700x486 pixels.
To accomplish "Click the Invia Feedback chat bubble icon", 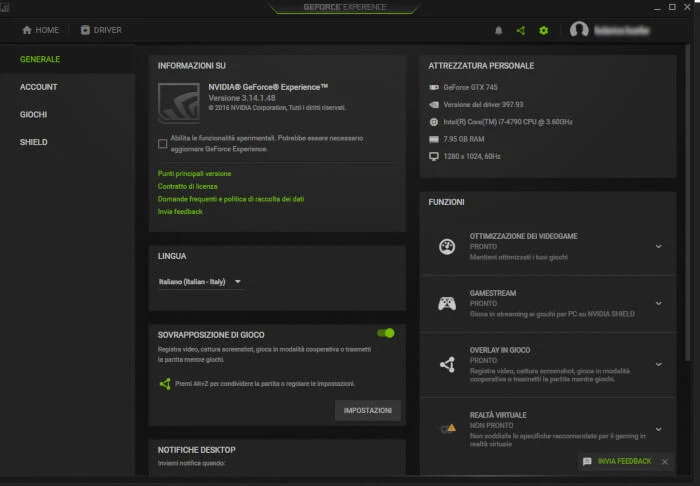I will click(587, 461).
